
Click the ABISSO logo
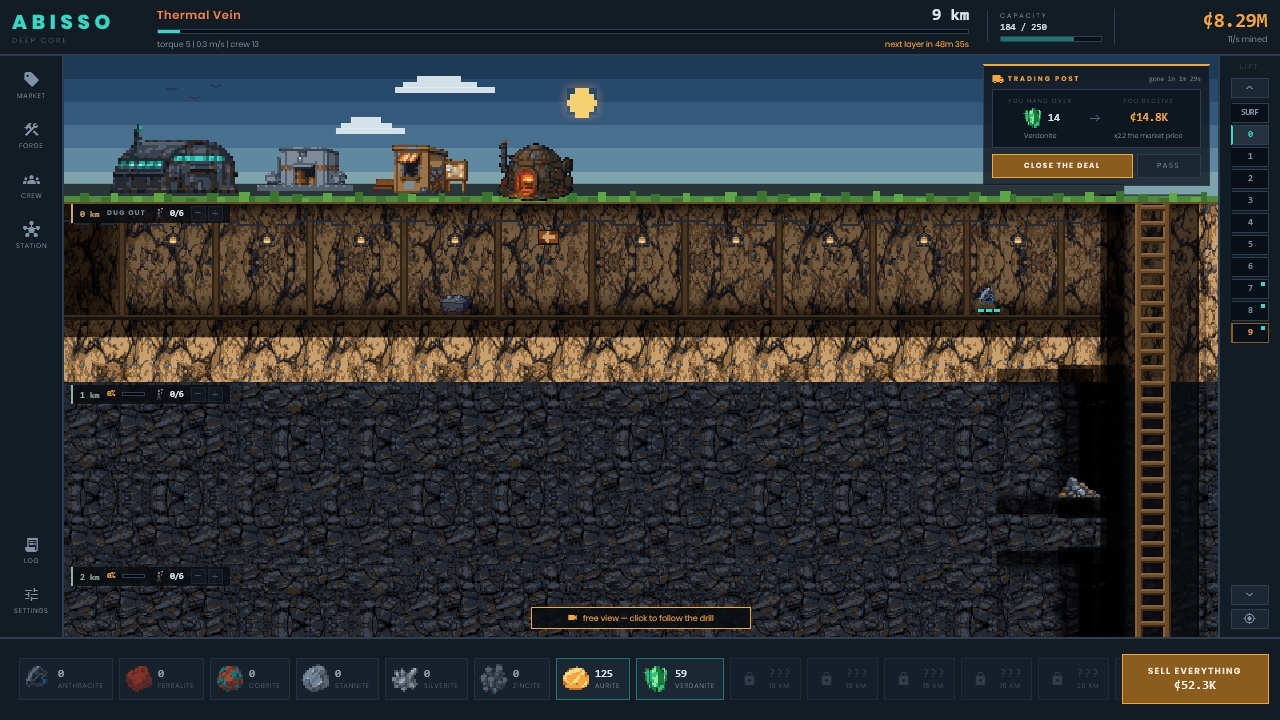click(61, 22)
